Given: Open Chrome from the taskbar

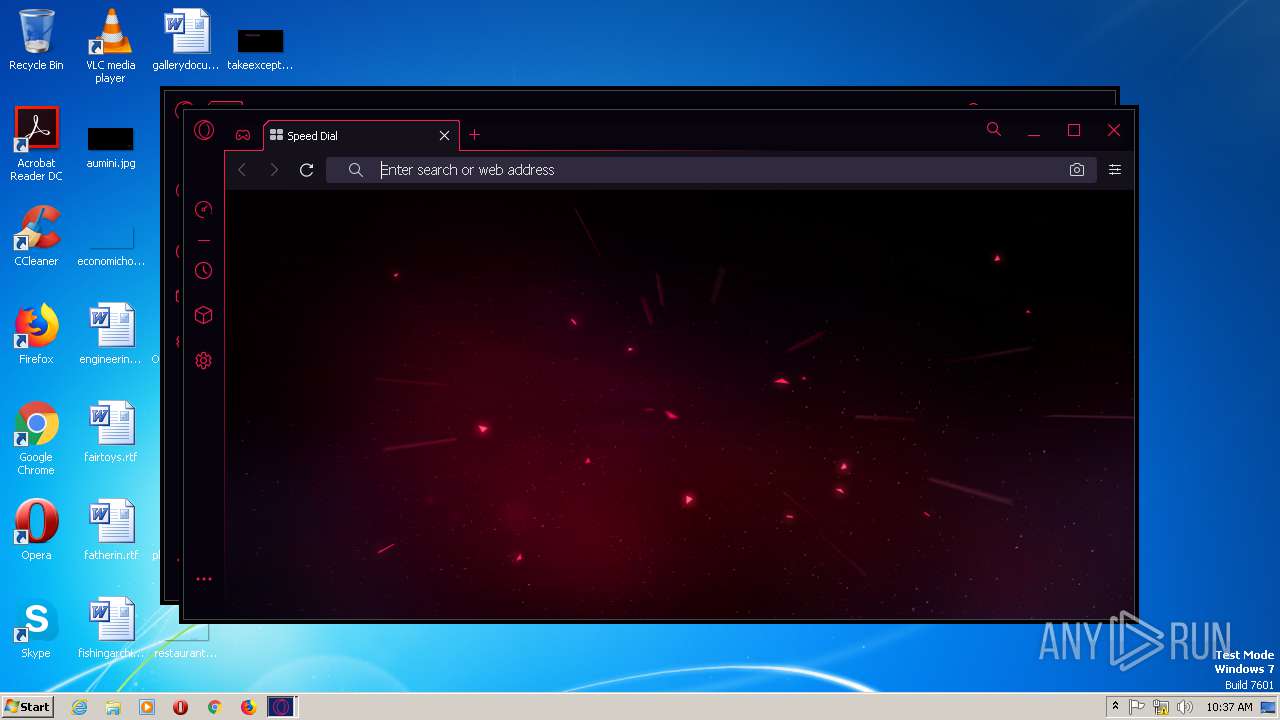Looking at the screenshot, I should click(214, 707).
